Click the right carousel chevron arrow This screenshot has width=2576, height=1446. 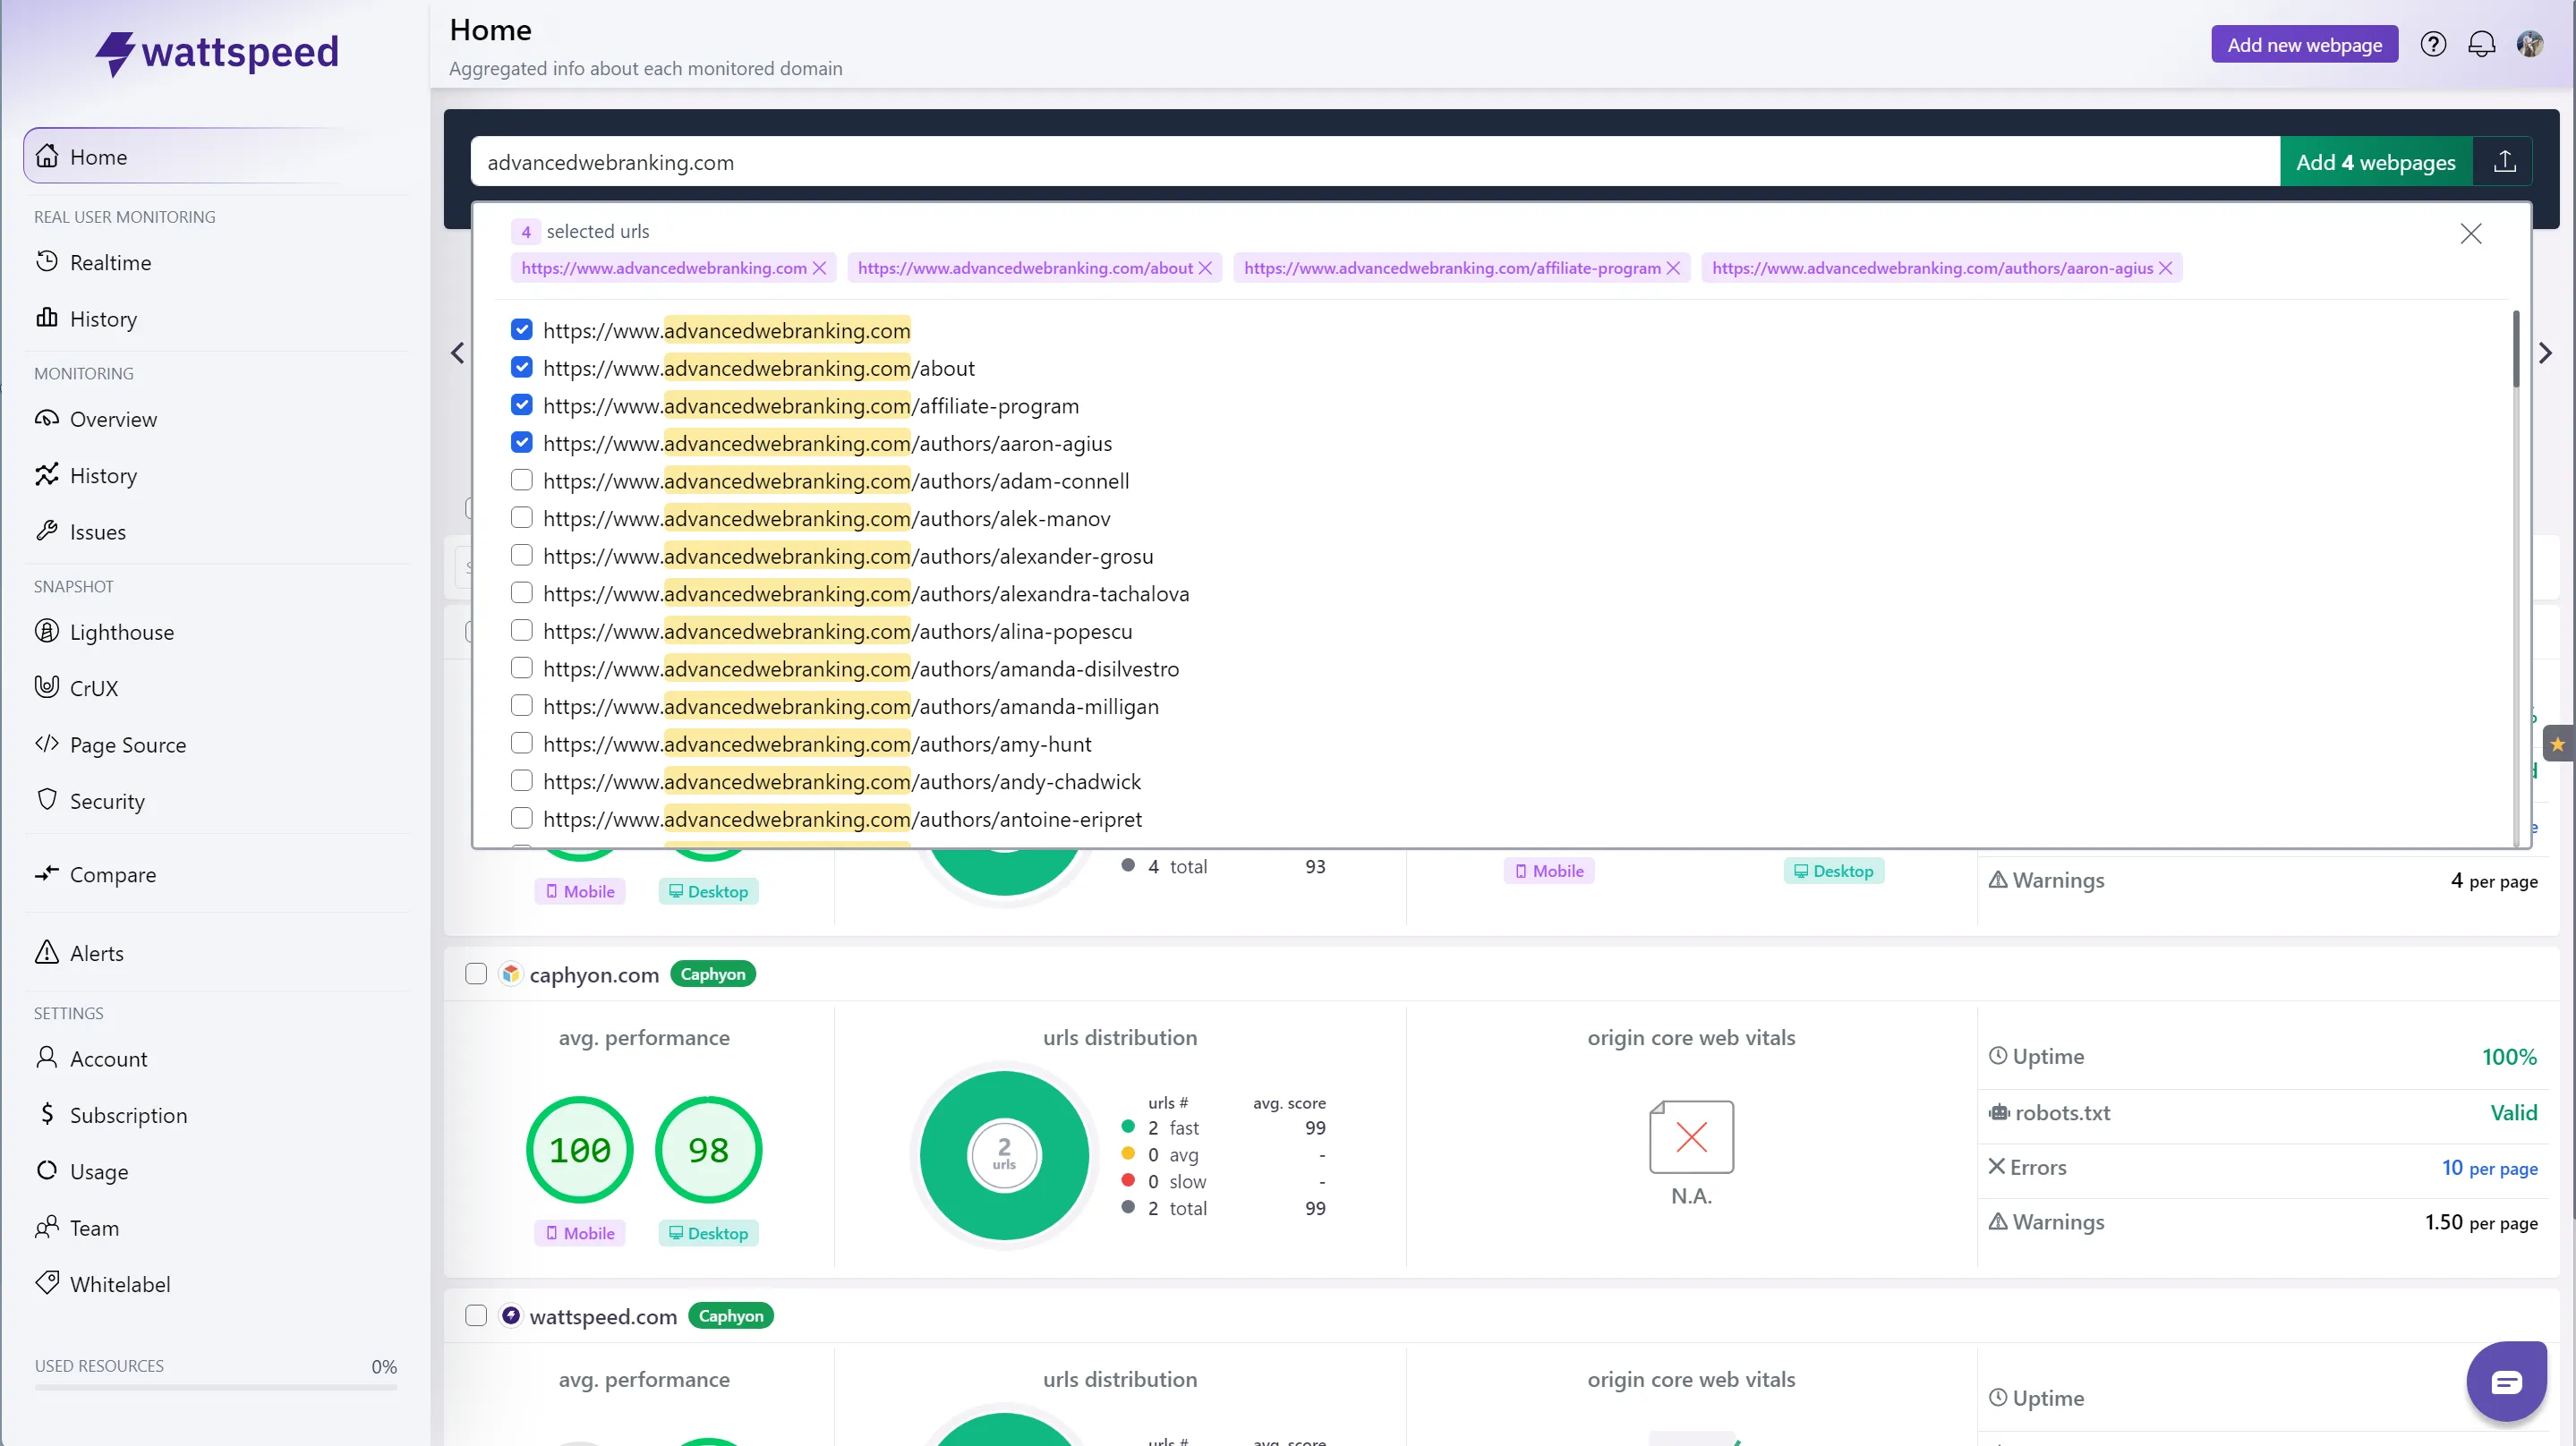(x=2545, y=353)
